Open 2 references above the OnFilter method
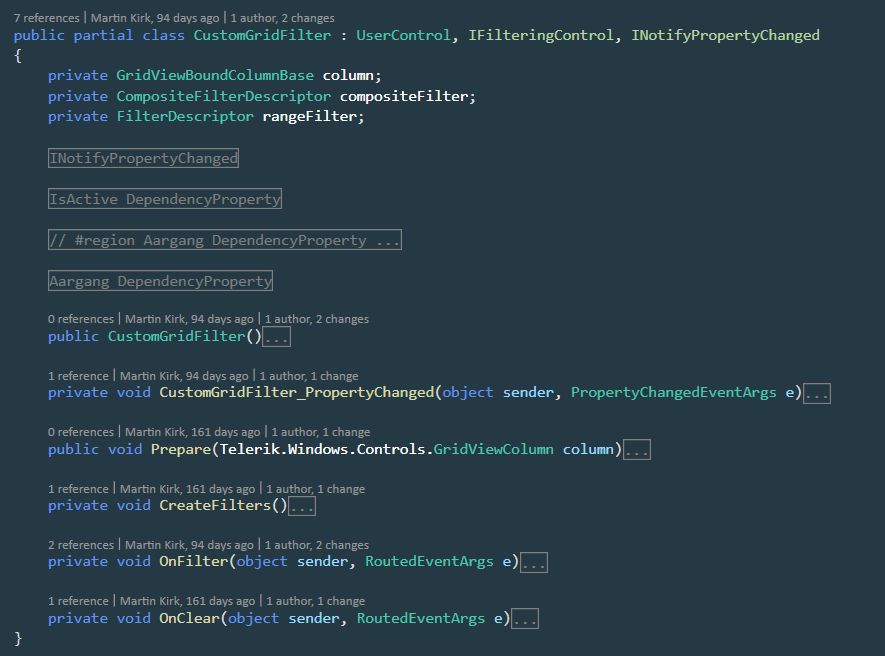 pyautogui.click(x=81, y=545)
